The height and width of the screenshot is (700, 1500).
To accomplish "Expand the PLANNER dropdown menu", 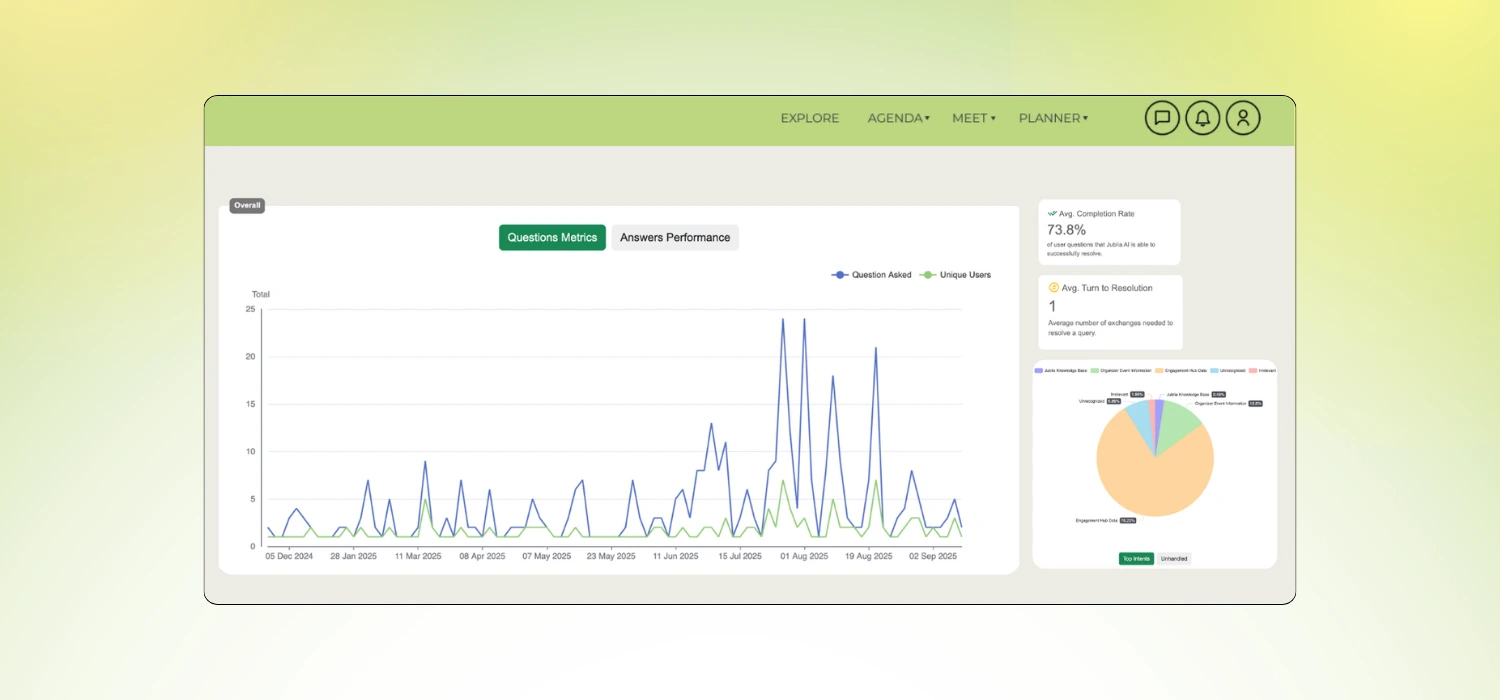I will coord(1052,118).
